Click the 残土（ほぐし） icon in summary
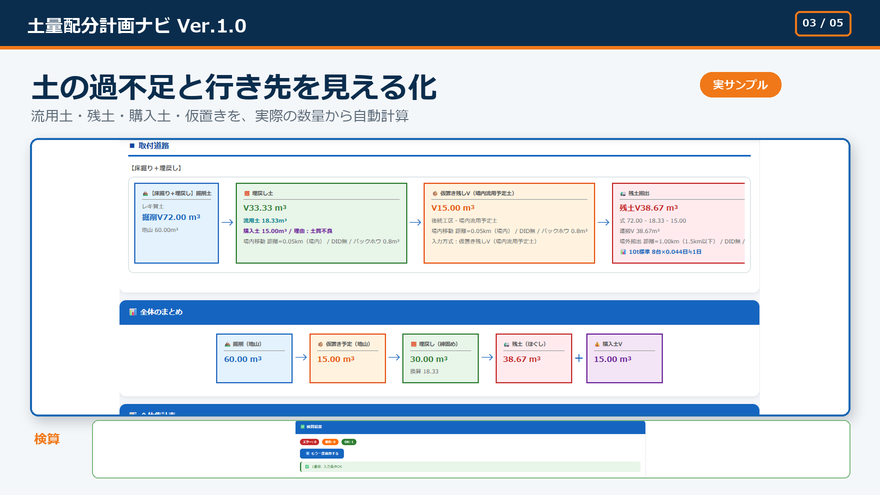This screenshot has width=880, height=495. point(506,344)
